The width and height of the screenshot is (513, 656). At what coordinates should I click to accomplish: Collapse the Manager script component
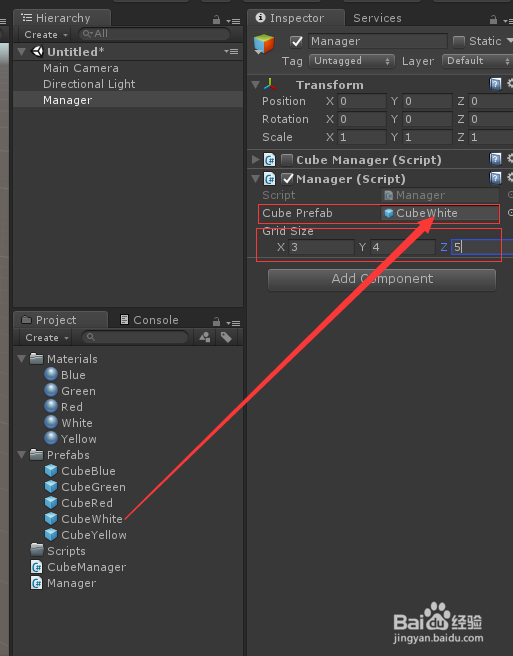pos(255,179)
